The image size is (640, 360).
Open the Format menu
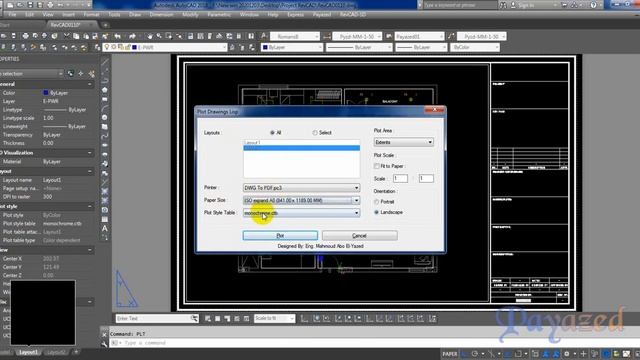[x=91, y=14]
